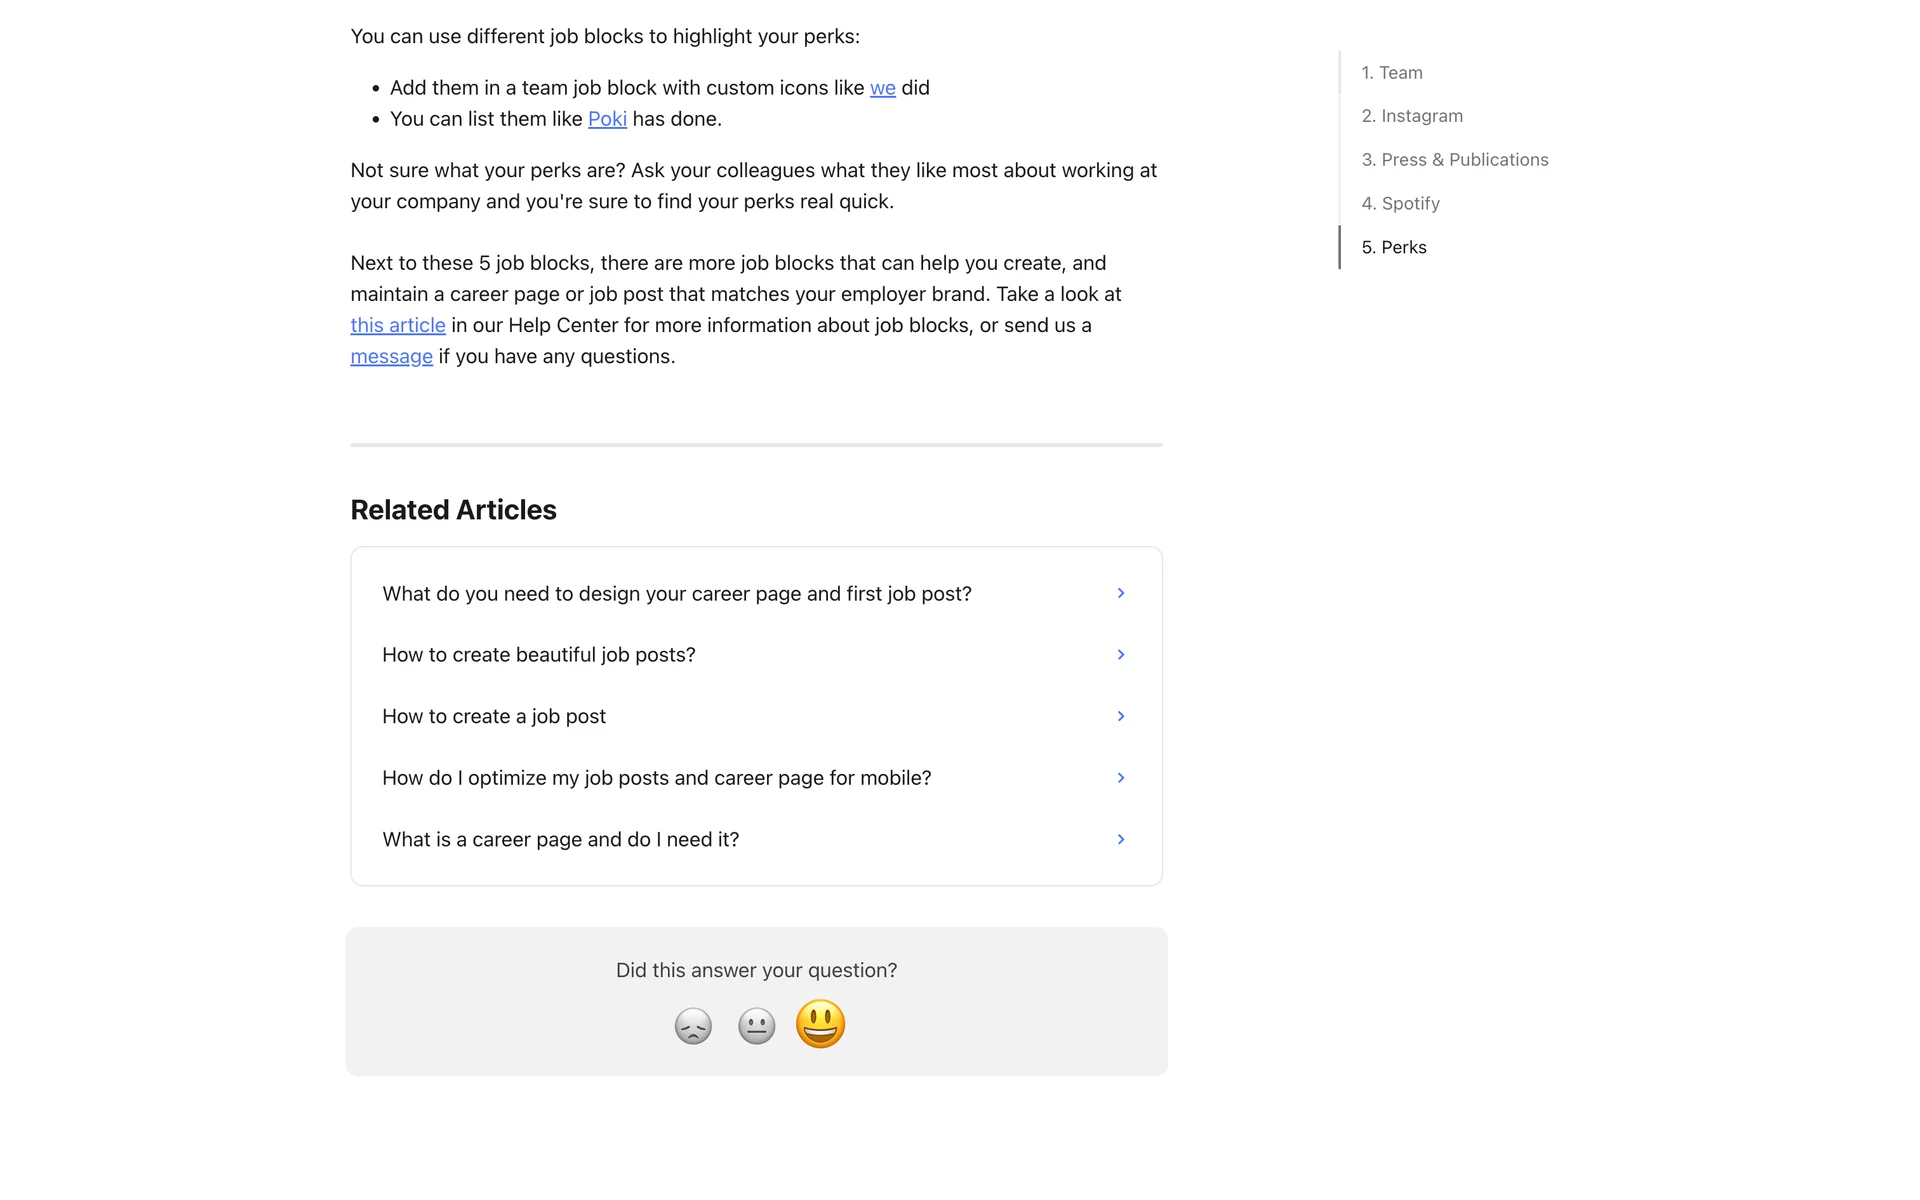The image size is (1920, 1200).
Task: Click chevron beside career page design article
Action: 1121,593
